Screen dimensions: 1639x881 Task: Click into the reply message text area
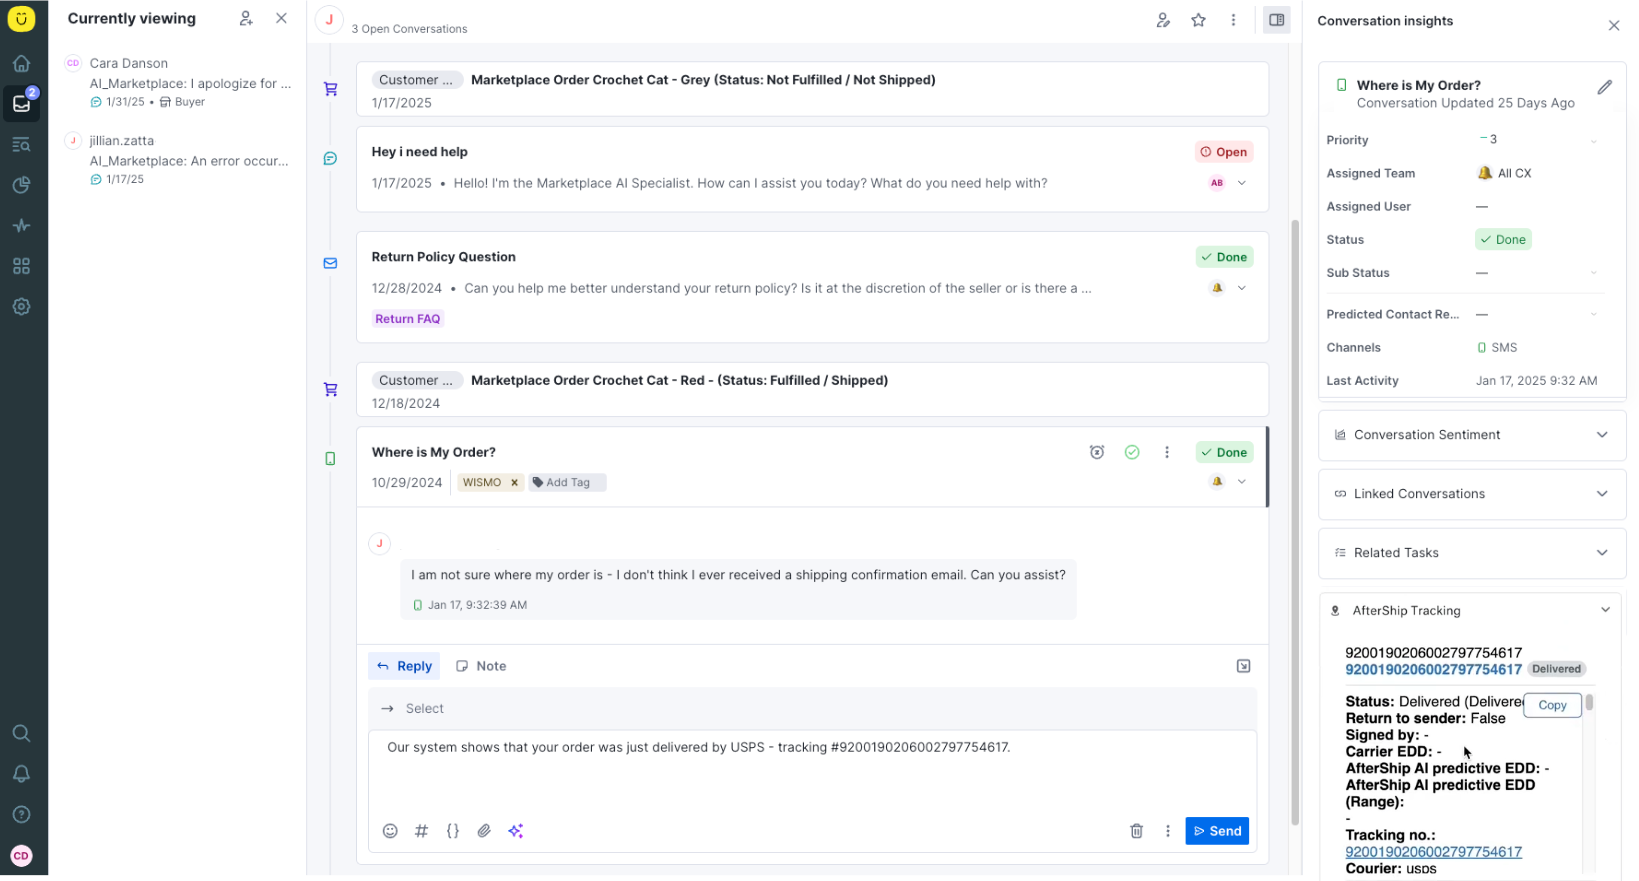point(812,770)
